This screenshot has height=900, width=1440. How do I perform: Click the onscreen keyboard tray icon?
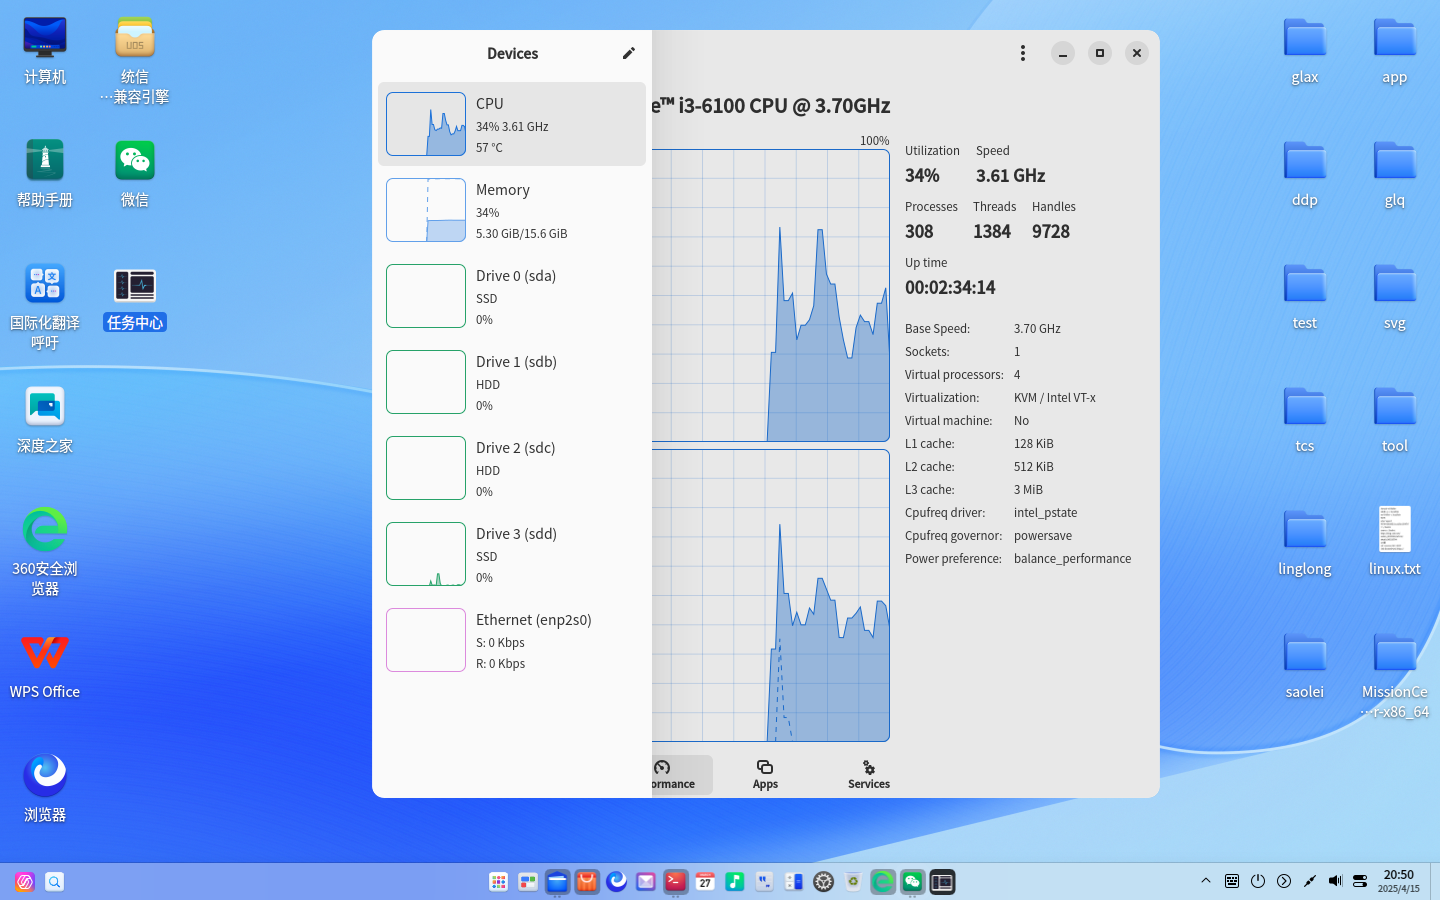coord(1232,881)
